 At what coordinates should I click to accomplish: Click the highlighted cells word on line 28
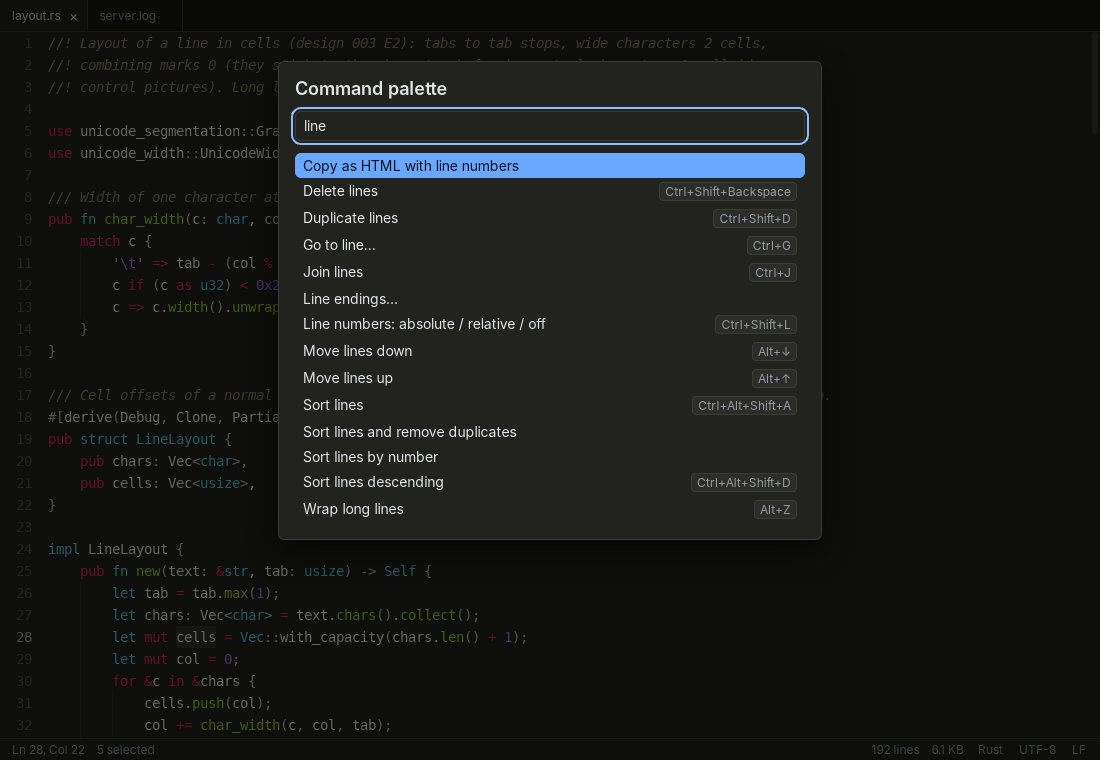pos(196,637)
